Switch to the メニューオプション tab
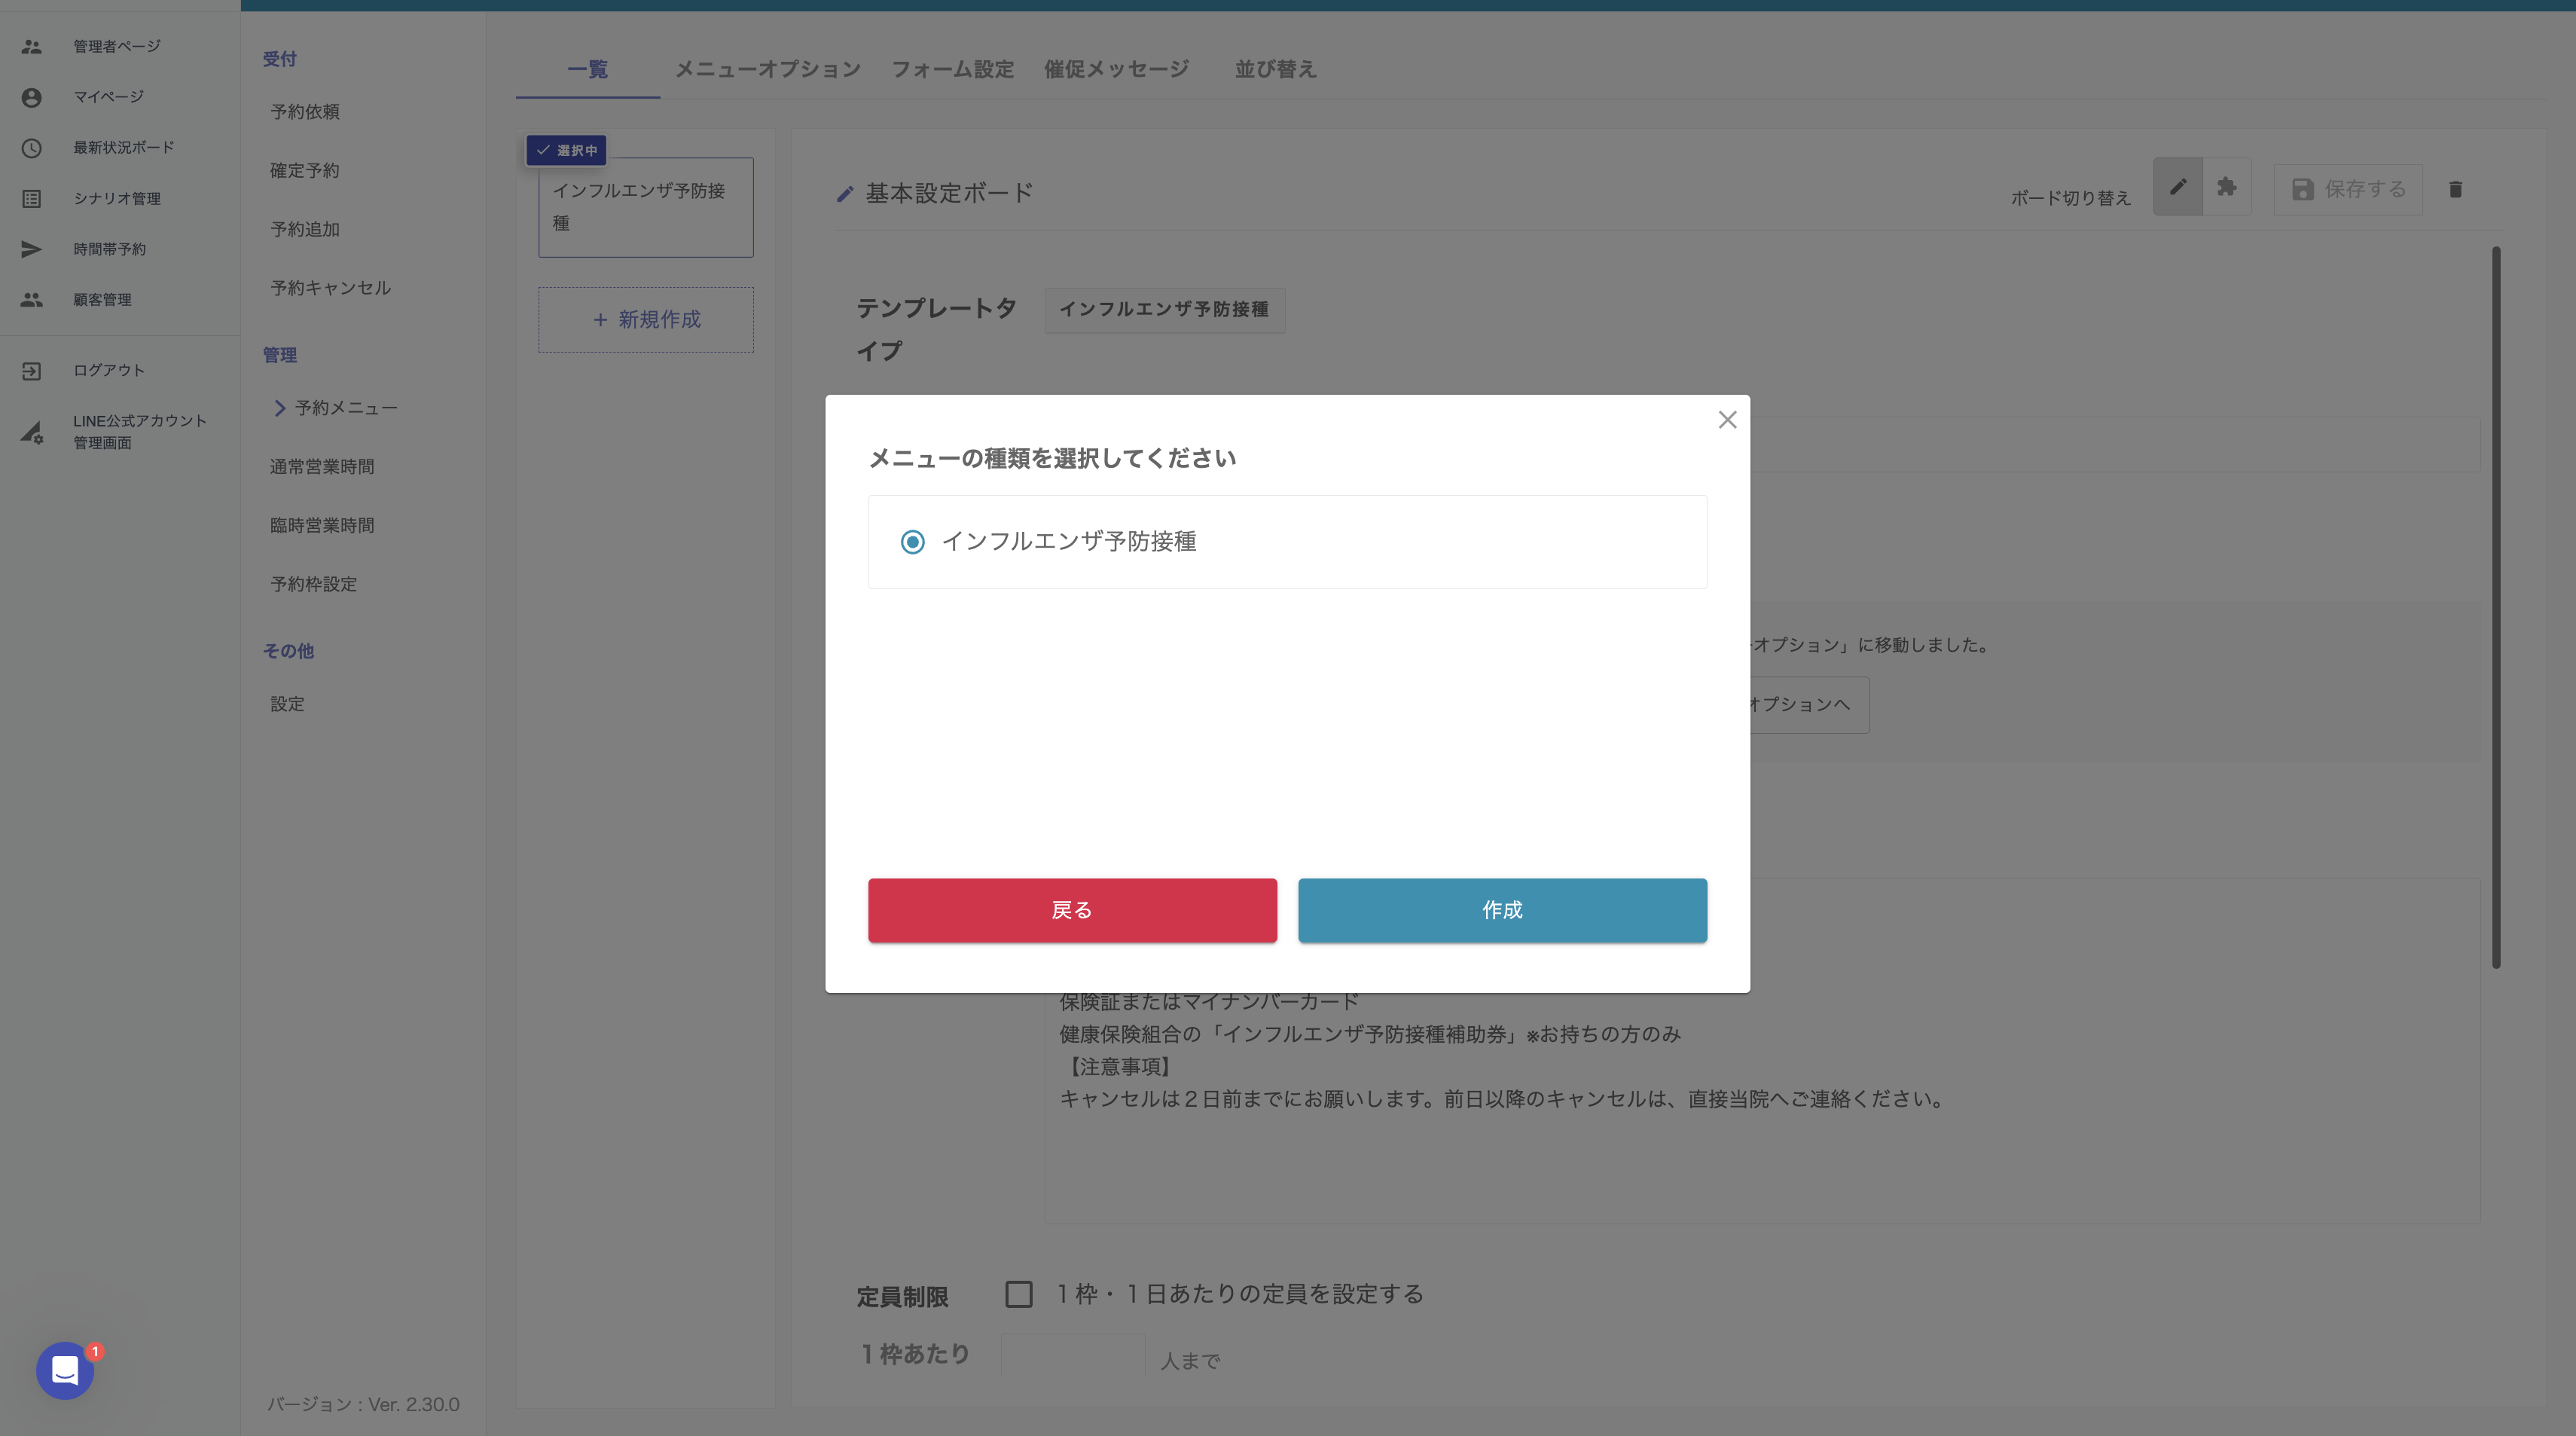Viewport: 2576px width, 1436px height. point(767,69)
